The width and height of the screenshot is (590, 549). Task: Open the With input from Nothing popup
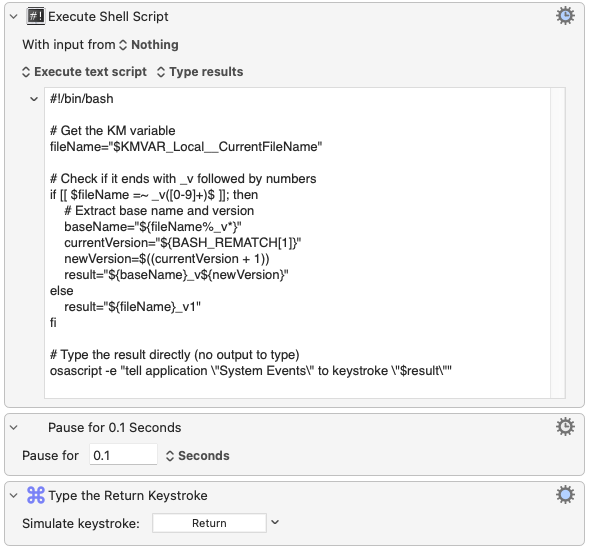(149, 45)
